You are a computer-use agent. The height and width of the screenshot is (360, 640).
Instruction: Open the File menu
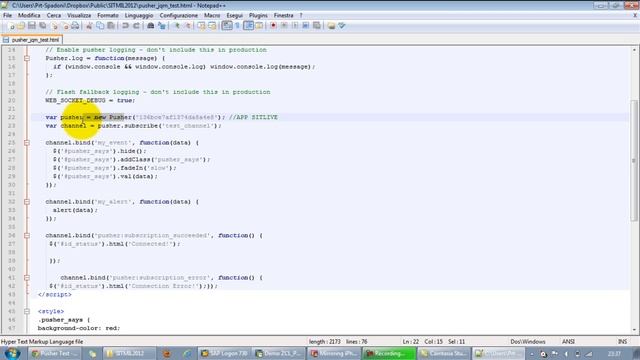coord(7,16)
